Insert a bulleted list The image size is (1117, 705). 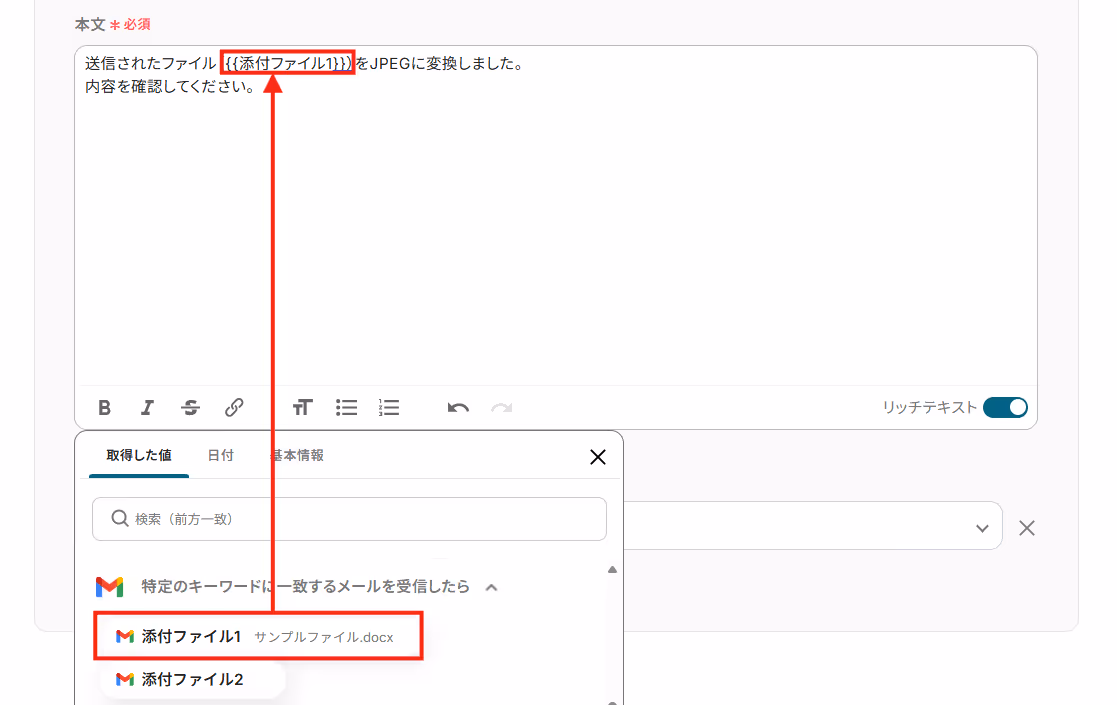point(346,407)
